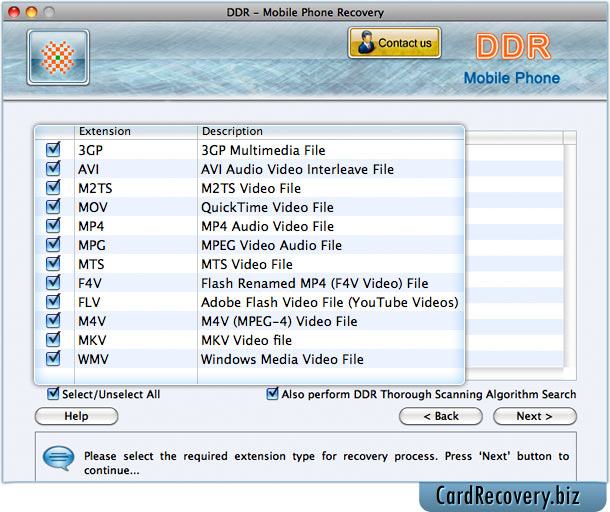Select the 'MKV Video file' description

246,340
